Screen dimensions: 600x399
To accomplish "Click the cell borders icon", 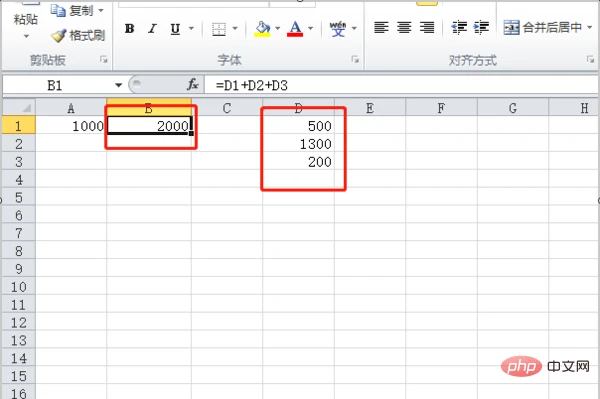I will tap(219, 29).
